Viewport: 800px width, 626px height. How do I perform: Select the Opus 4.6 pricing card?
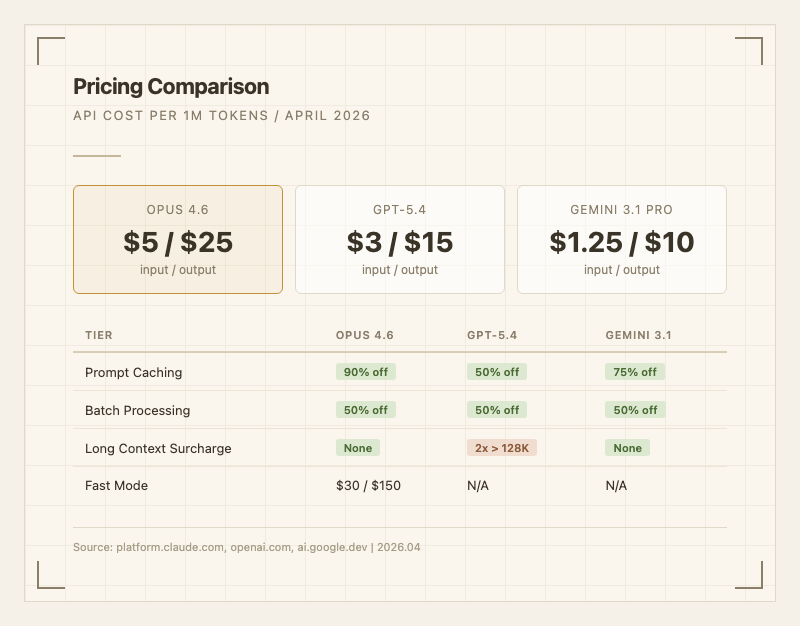178,240
